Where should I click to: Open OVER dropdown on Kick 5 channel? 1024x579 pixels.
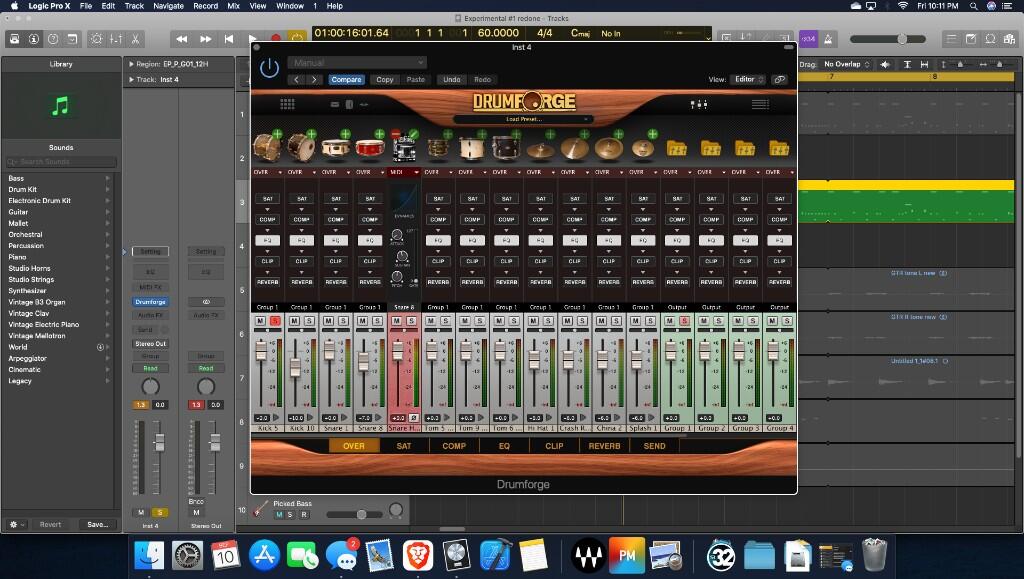(268, 172)
